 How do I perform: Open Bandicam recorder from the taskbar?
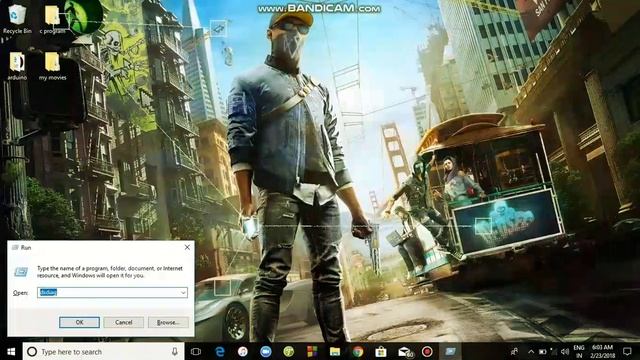tap(427, 351)
